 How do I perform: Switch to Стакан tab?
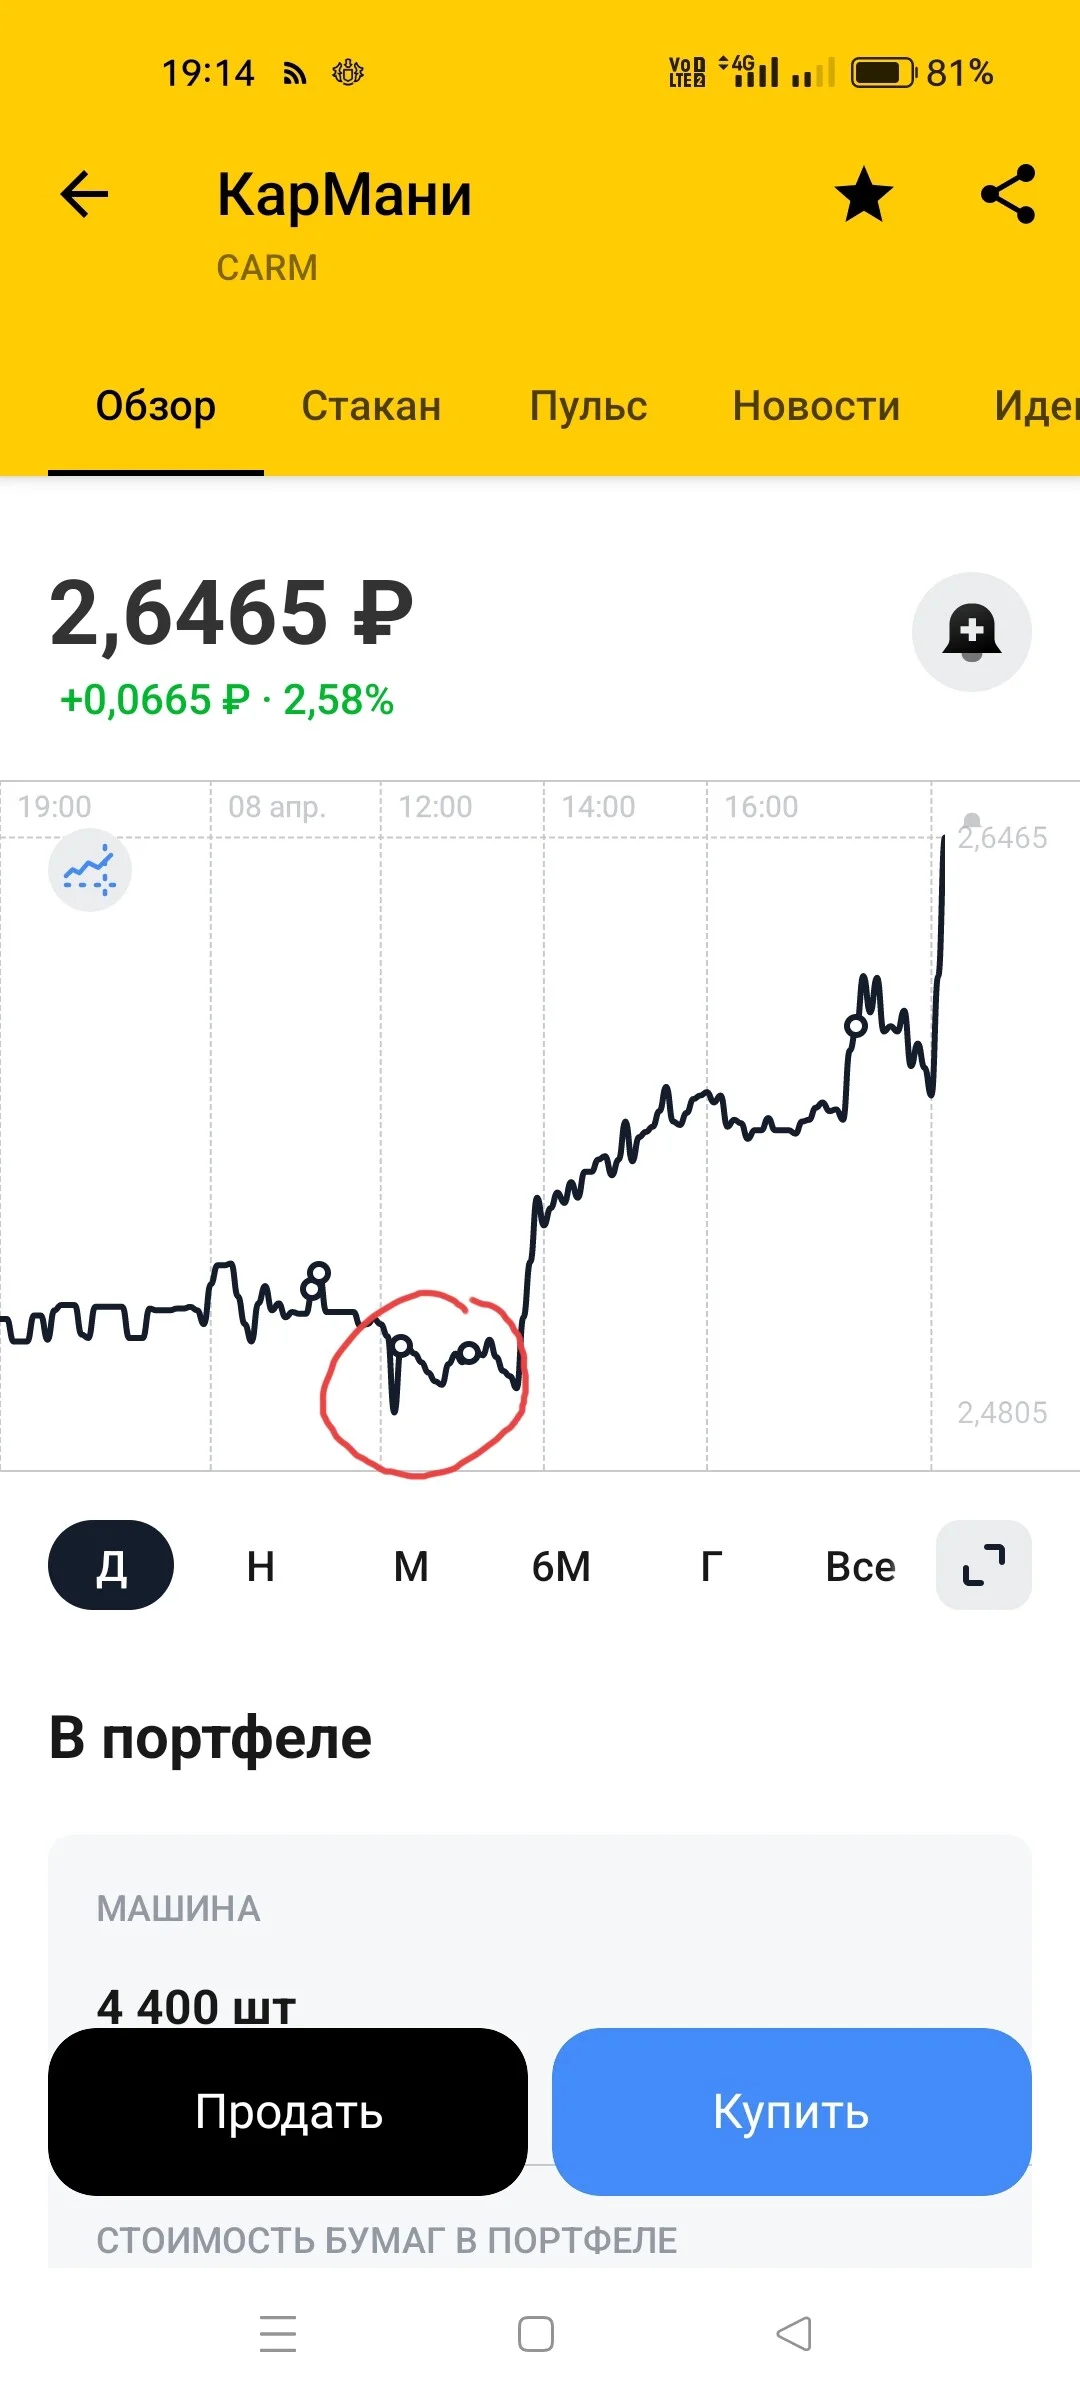tap(371, 406)
